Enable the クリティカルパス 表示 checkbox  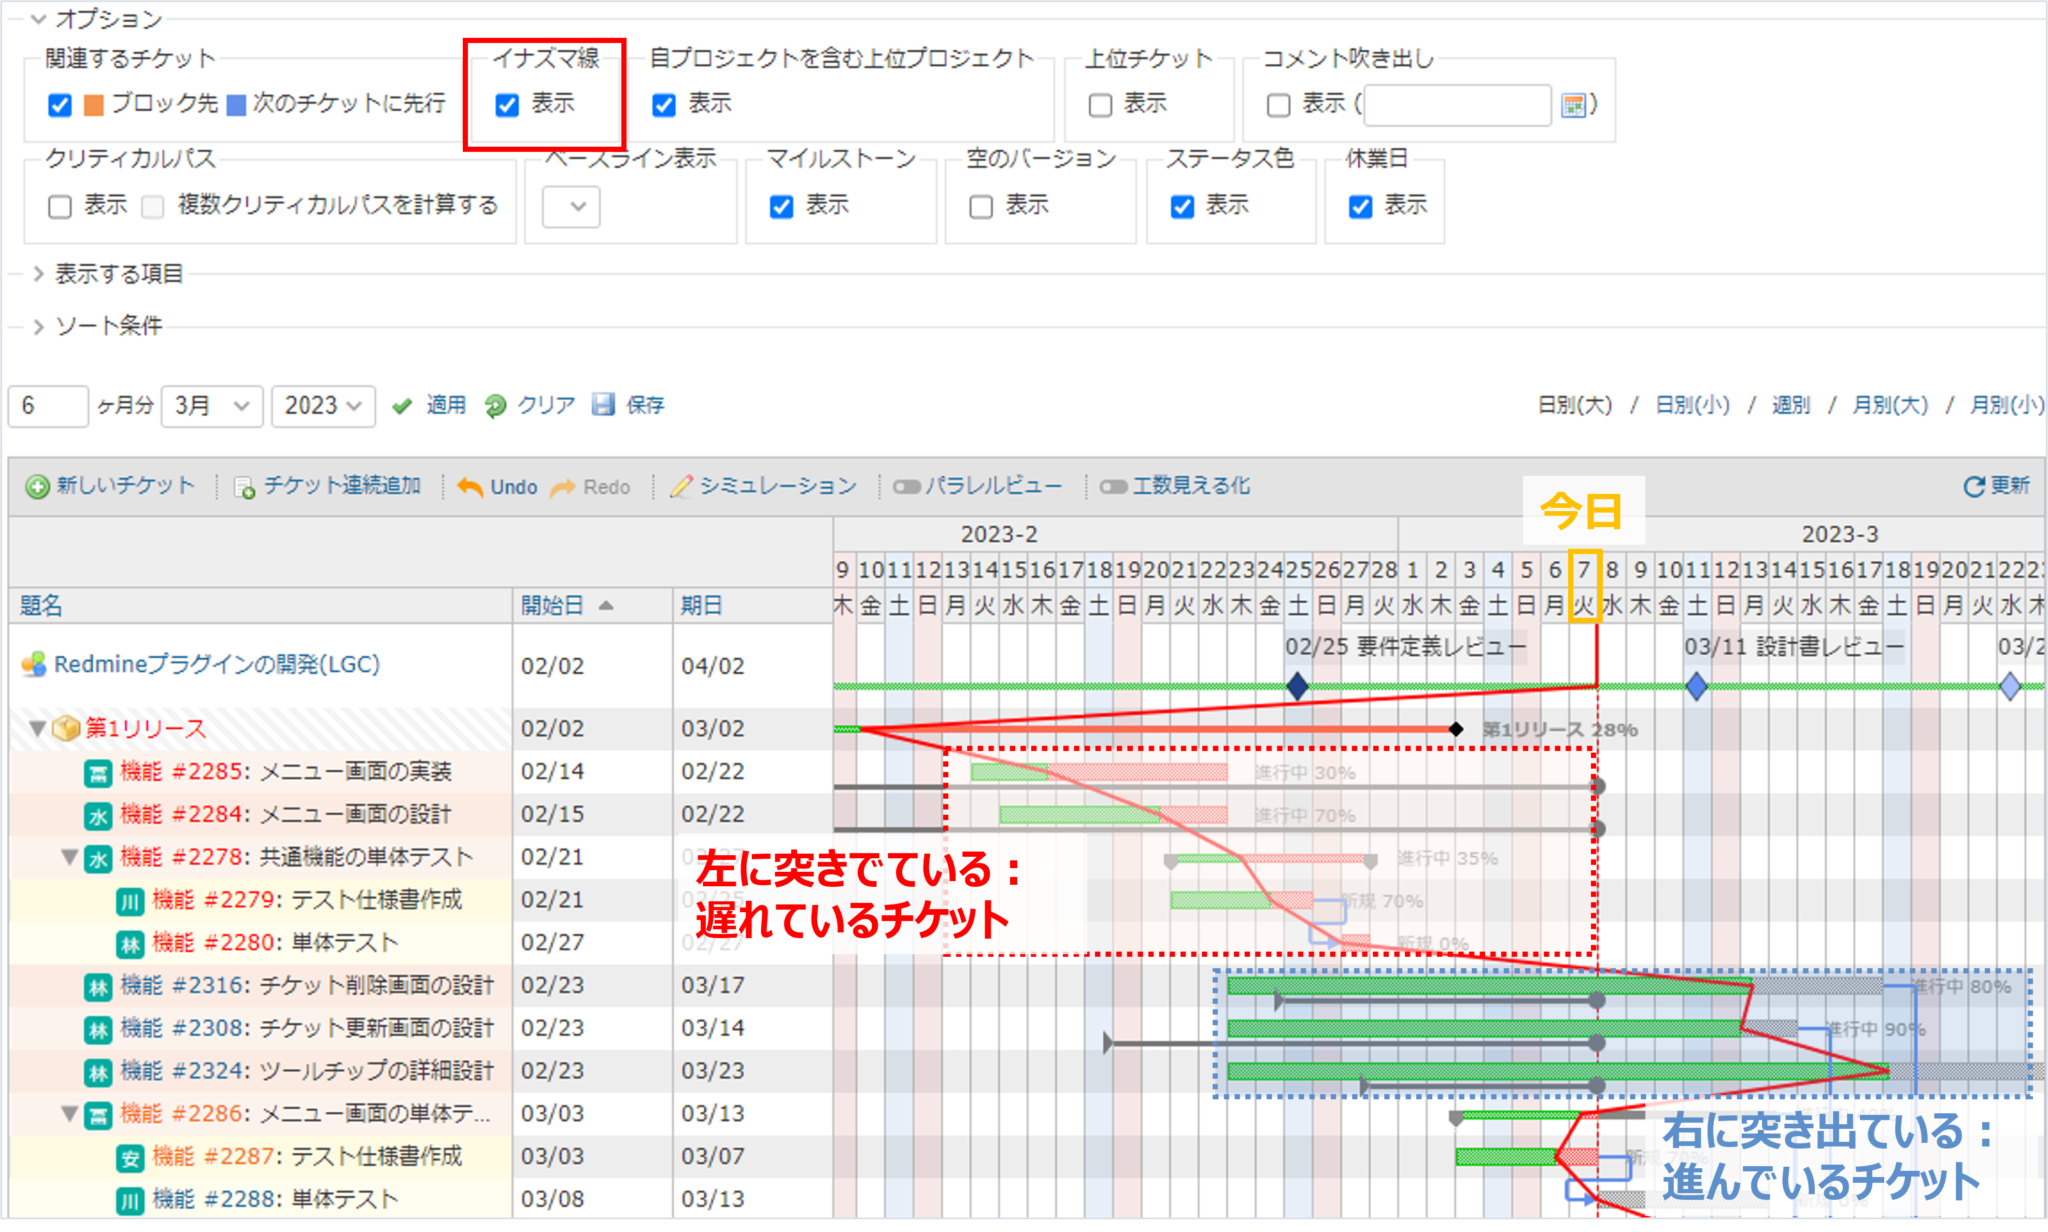point(60,206)
